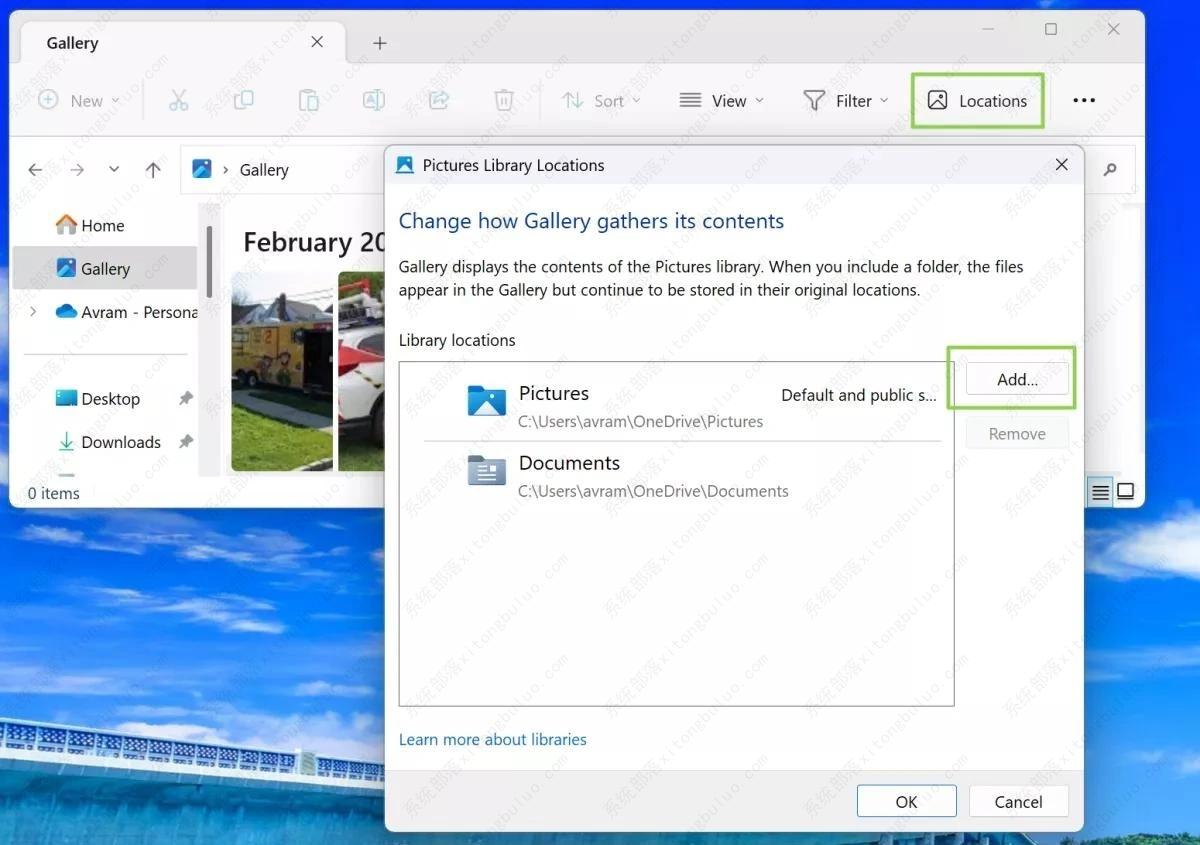The width and height of the screenshot is (1200, 845).
Task: Click the Paste icon in the toolbar
Action: [x=308, y=100]
